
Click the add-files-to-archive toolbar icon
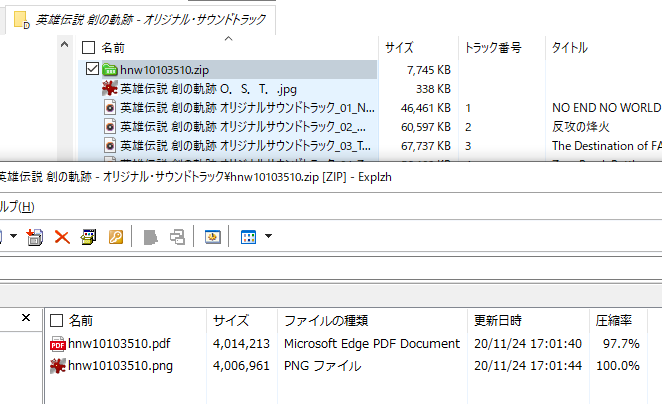tap(35, 237)
